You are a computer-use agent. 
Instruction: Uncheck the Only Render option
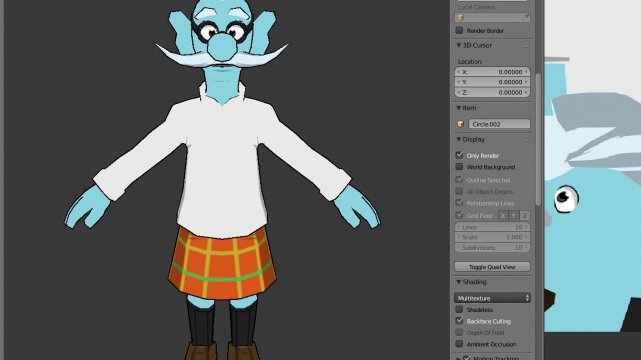[459, 155]
